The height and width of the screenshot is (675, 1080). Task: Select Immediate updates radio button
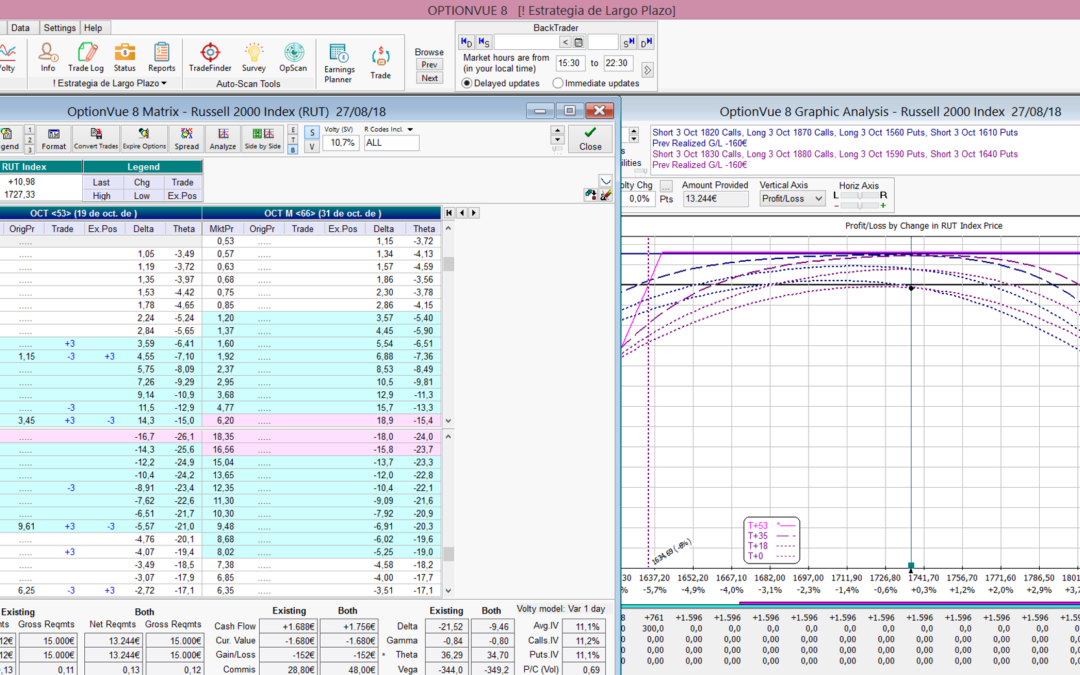558,83
